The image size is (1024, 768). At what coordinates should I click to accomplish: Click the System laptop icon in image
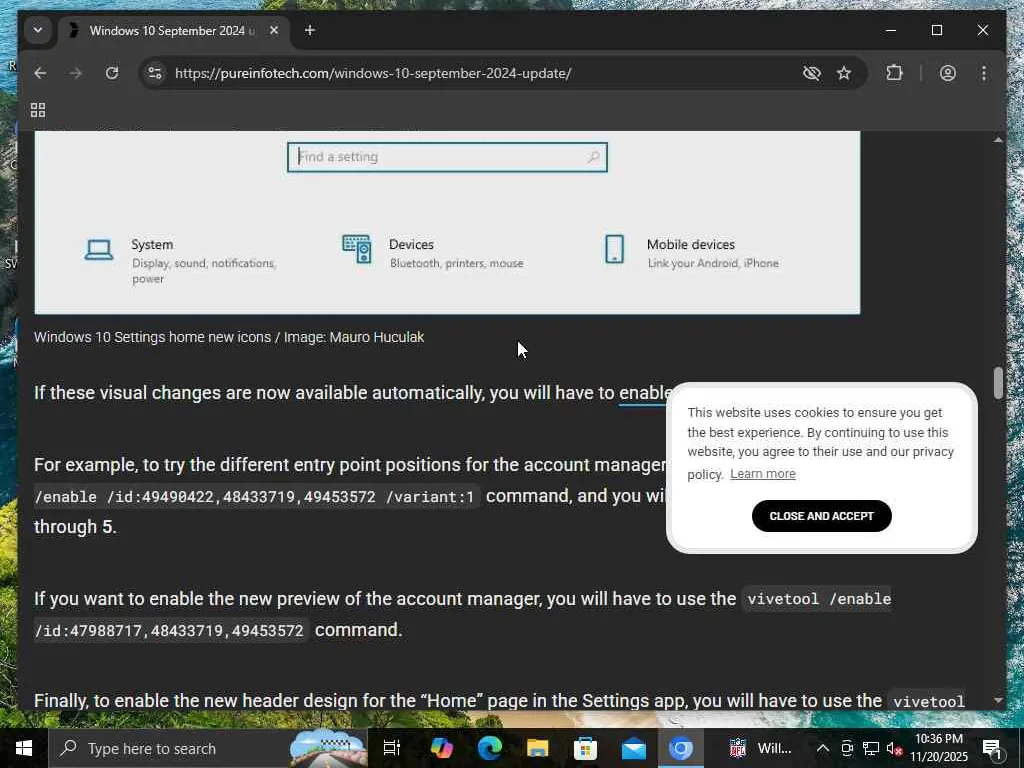click(x=99, y=249)
